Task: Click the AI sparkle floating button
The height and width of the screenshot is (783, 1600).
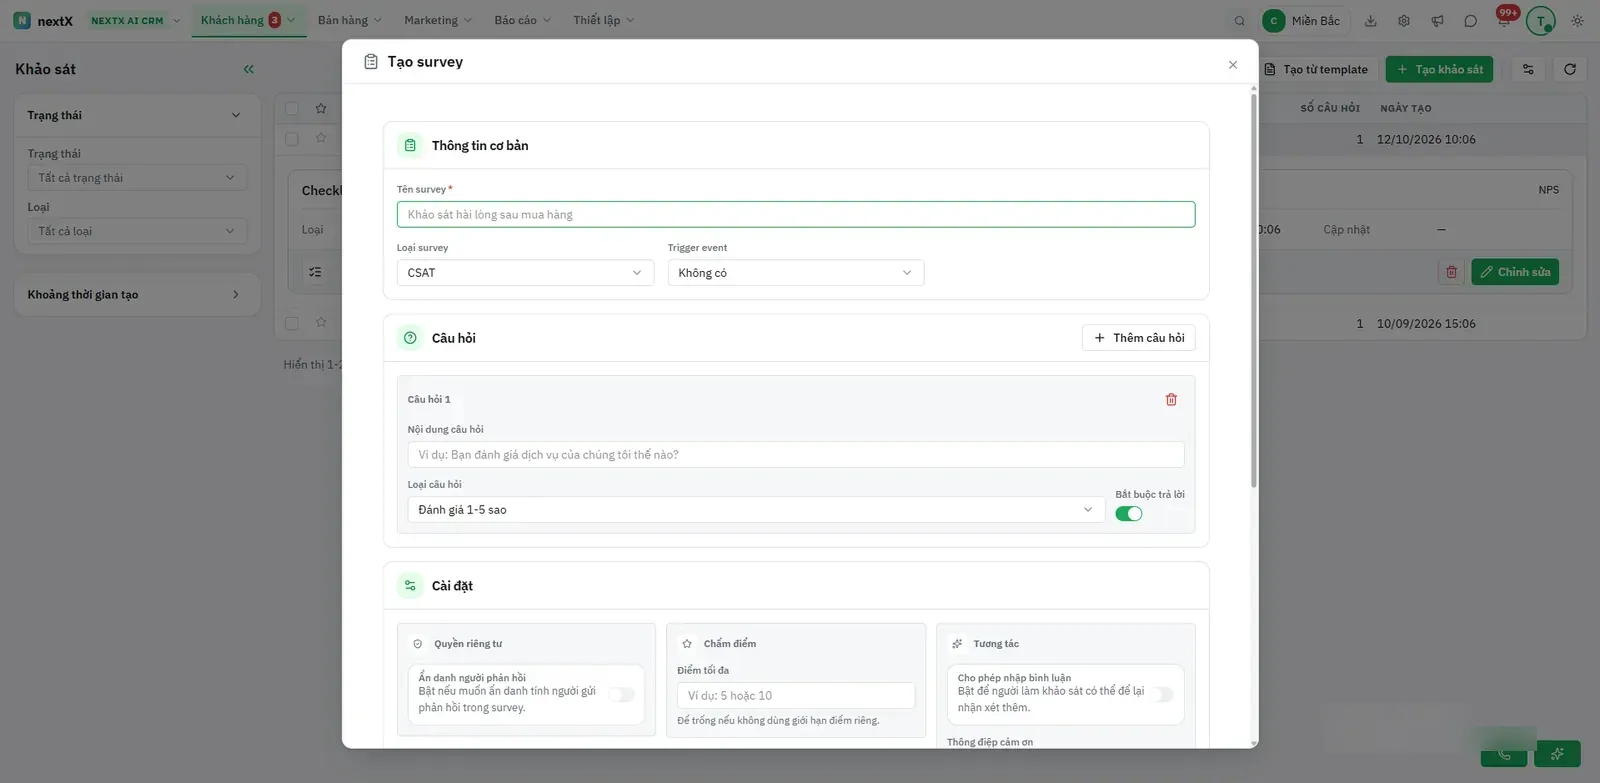Action: point(1557,753)
